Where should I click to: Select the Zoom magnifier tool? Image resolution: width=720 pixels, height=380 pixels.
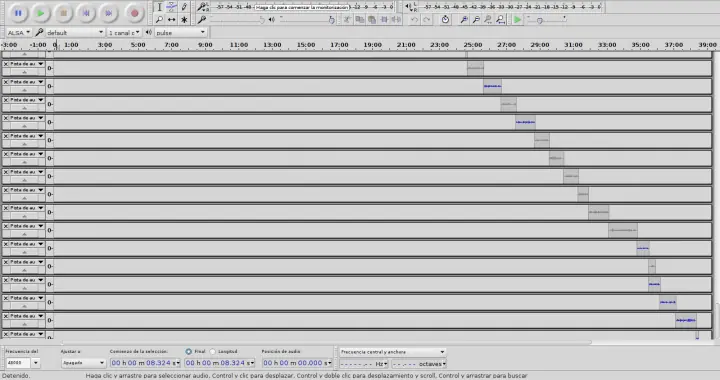tap(159, 19)
